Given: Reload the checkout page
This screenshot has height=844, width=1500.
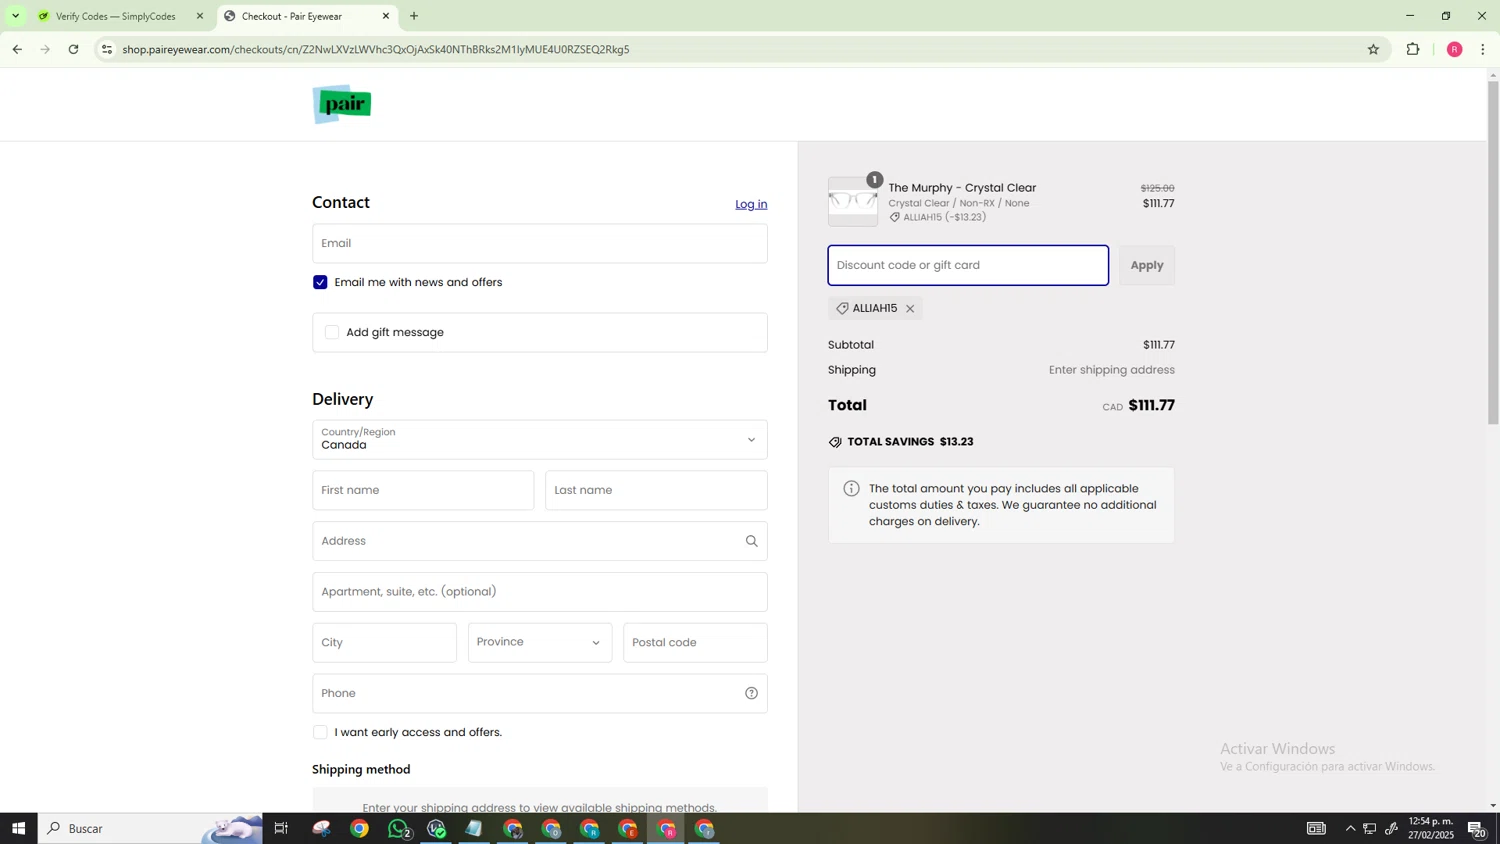Looking at the screenshot, I should (x=73, y=49).
